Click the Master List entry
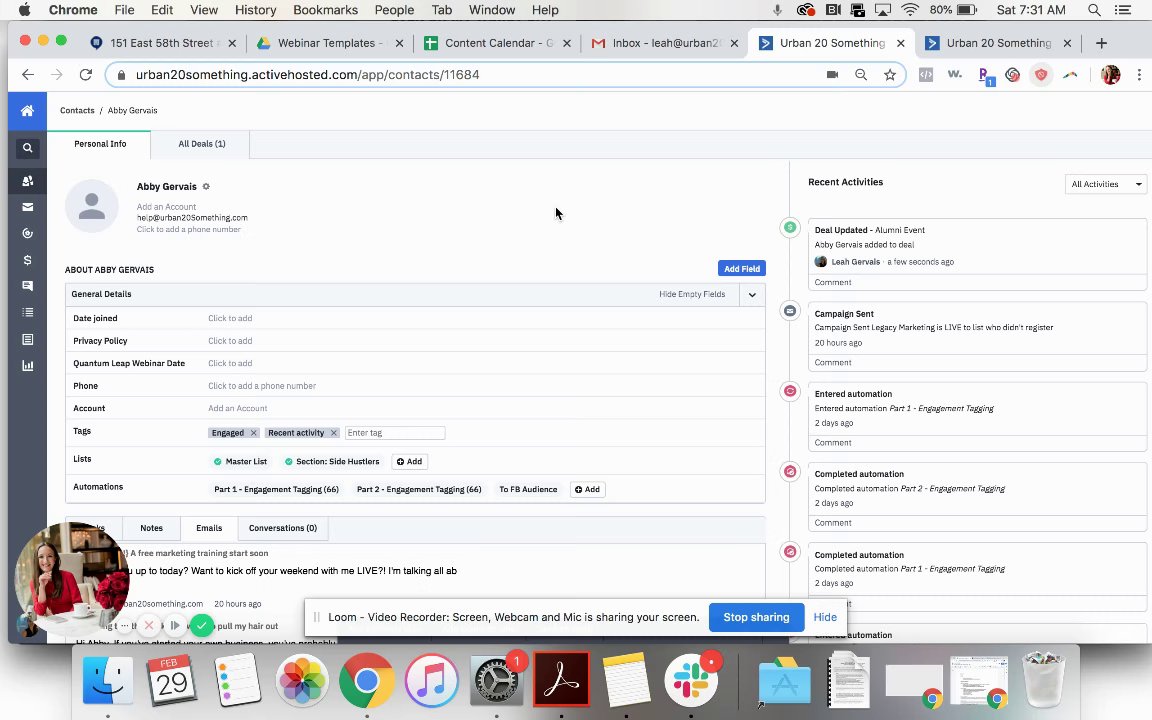1152x720 pixels. 240,461
